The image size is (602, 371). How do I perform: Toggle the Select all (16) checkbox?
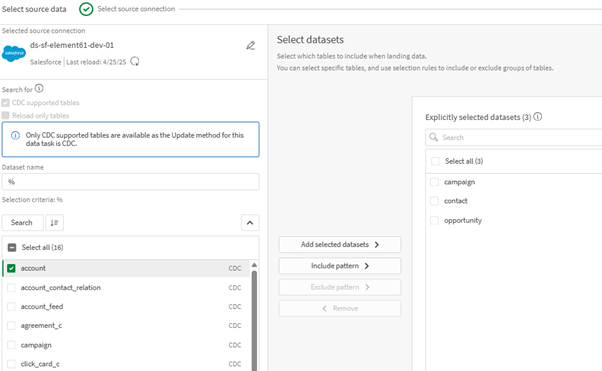pos(12,247)
